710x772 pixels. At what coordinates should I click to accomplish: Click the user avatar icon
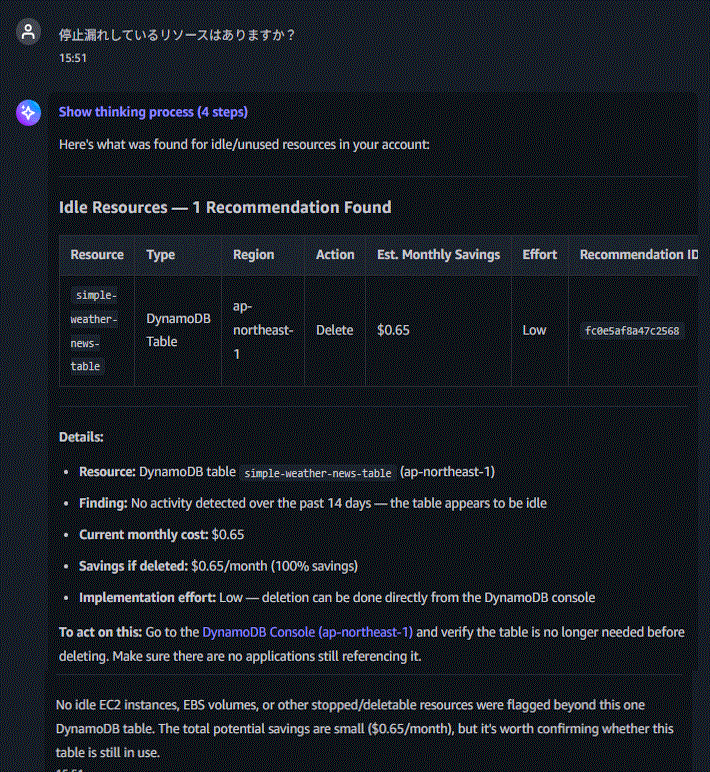(28, 32)
